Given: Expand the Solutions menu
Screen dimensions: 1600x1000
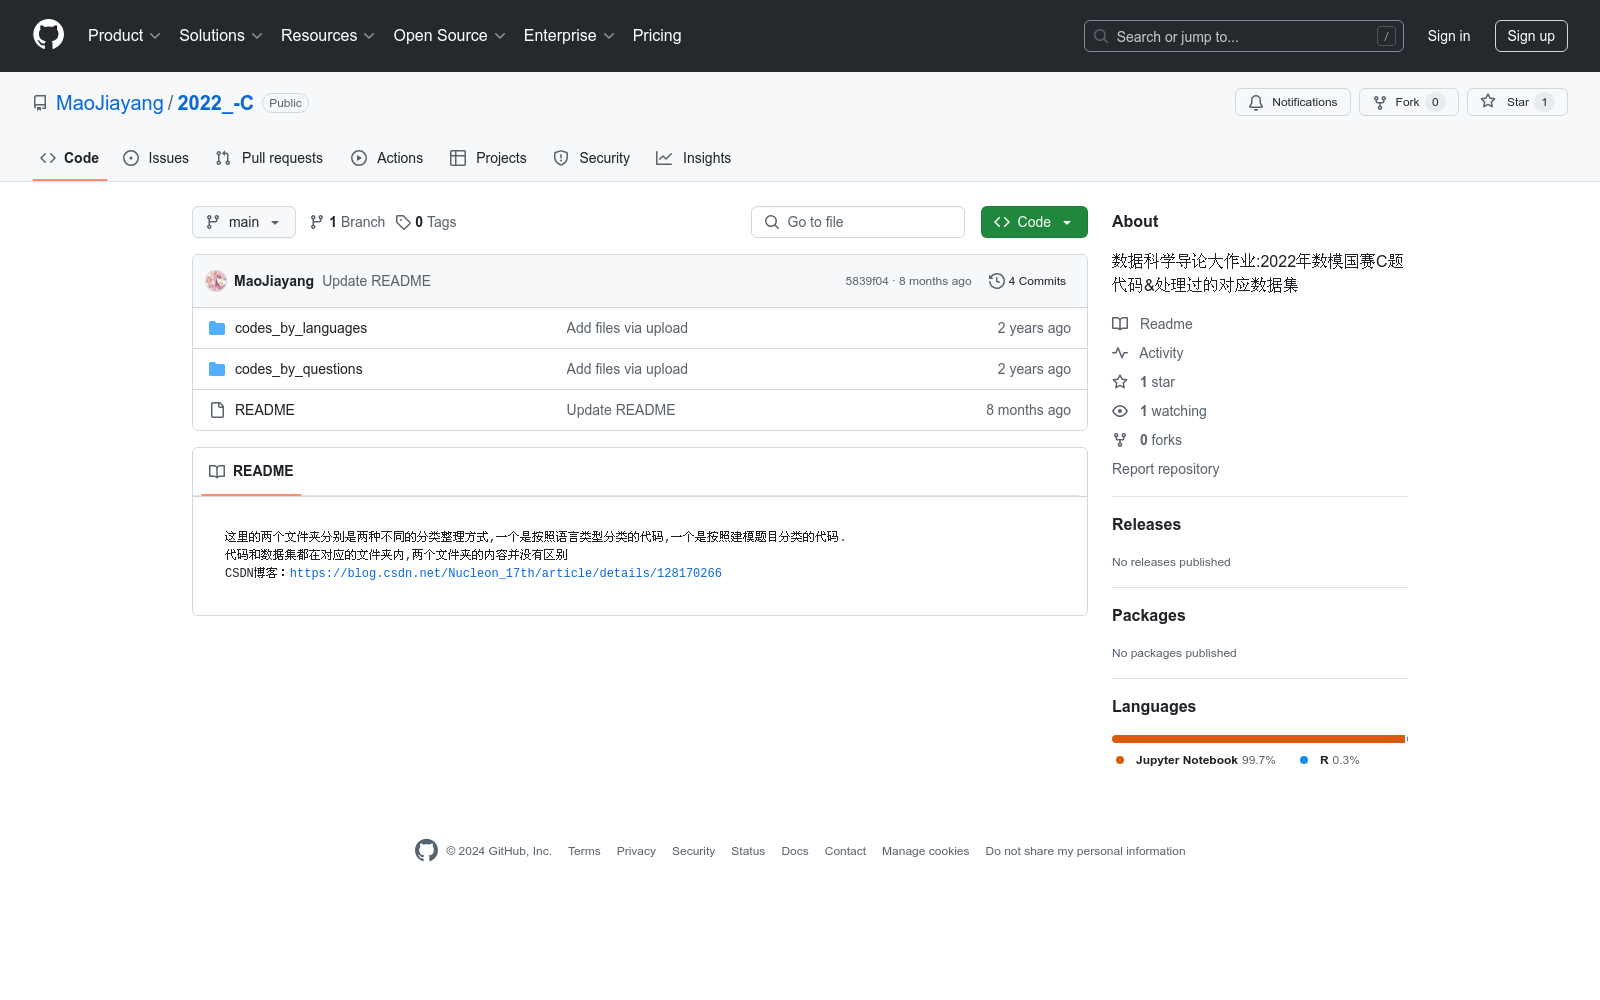Looking at the screenshot, I should click(x=221, y=35).
